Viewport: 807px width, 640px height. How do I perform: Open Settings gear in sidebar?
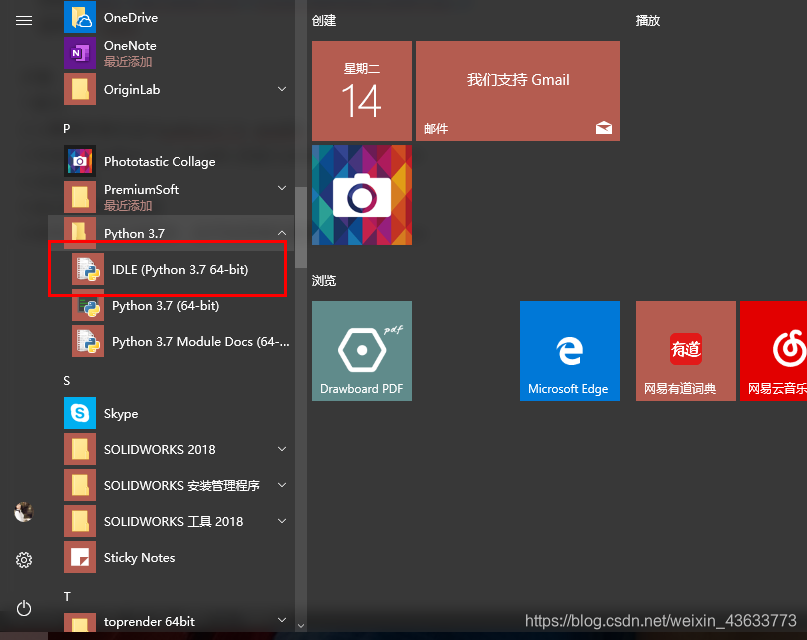point(24,560)
